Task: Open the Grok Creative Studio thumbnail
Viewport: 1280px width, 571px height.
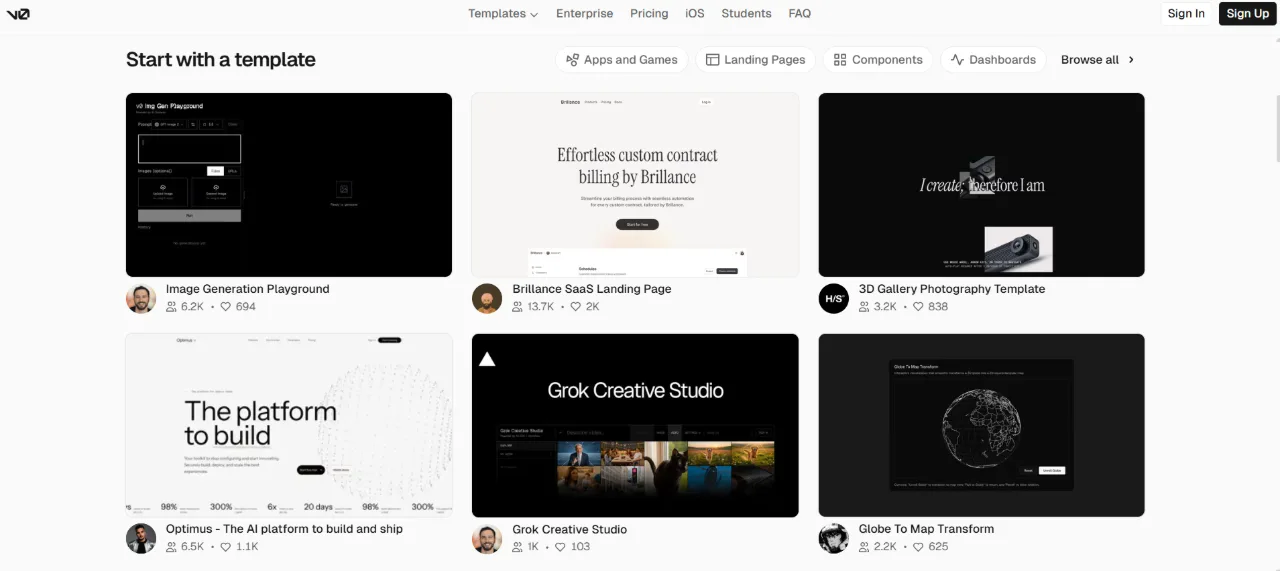Action: (x=635, y=425)
